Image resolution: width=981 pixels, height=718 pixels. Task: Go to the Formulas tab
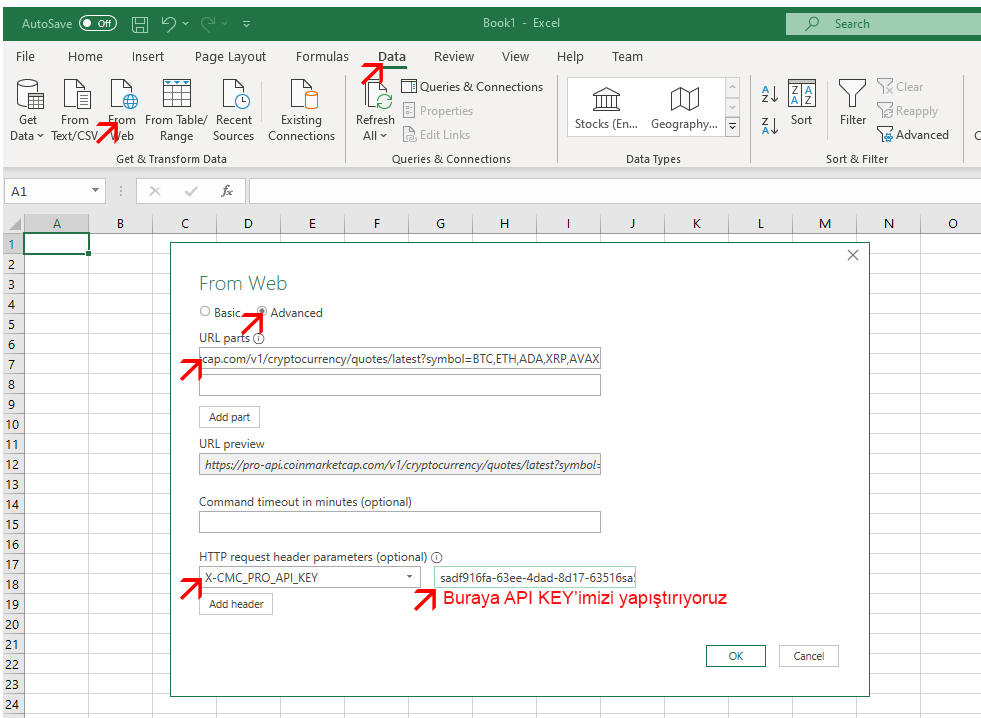pyautogui.click(x=322, y=56)
